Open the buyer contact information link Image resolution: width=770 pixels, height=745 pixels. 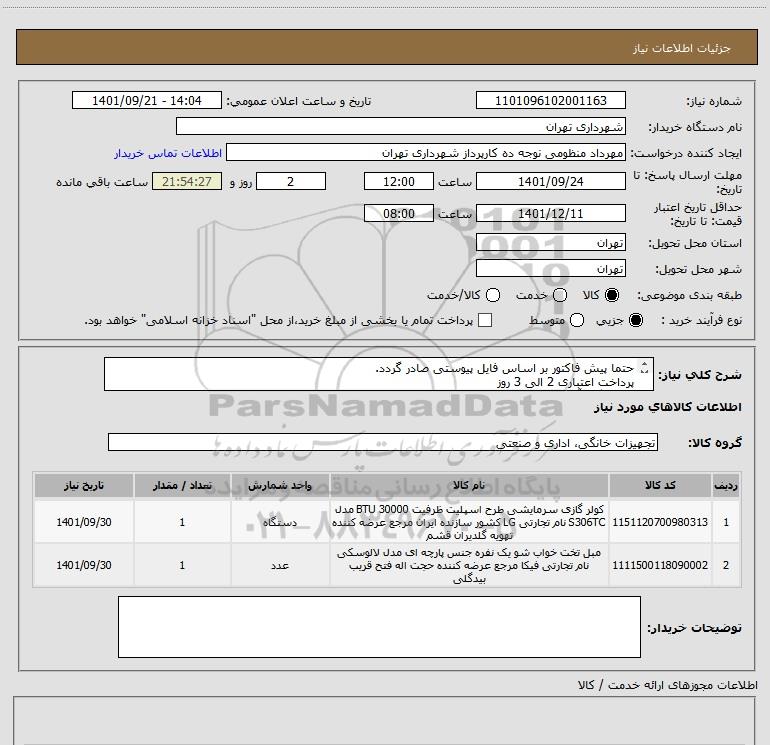[x=168, y=153]
